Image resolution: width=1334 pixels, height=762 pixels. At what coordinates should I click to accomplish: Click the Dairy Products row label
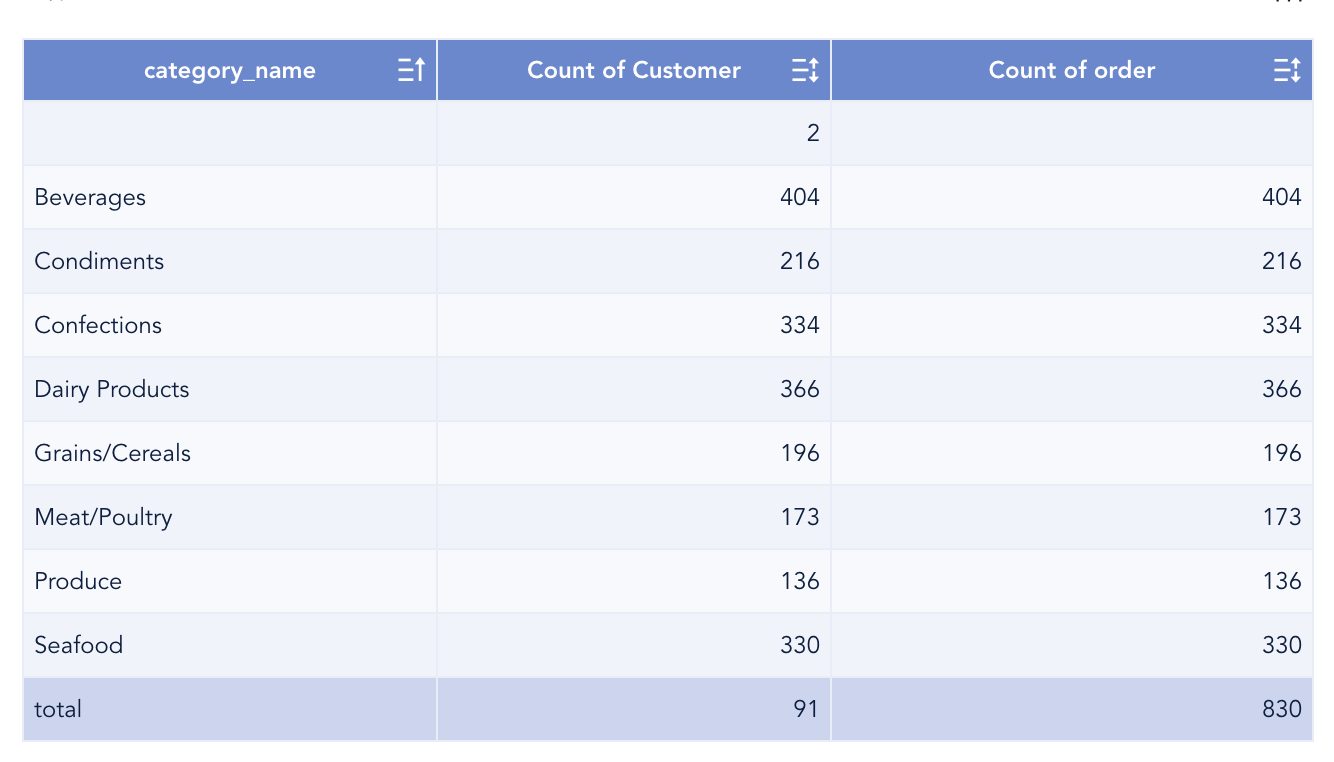point(112,389)
